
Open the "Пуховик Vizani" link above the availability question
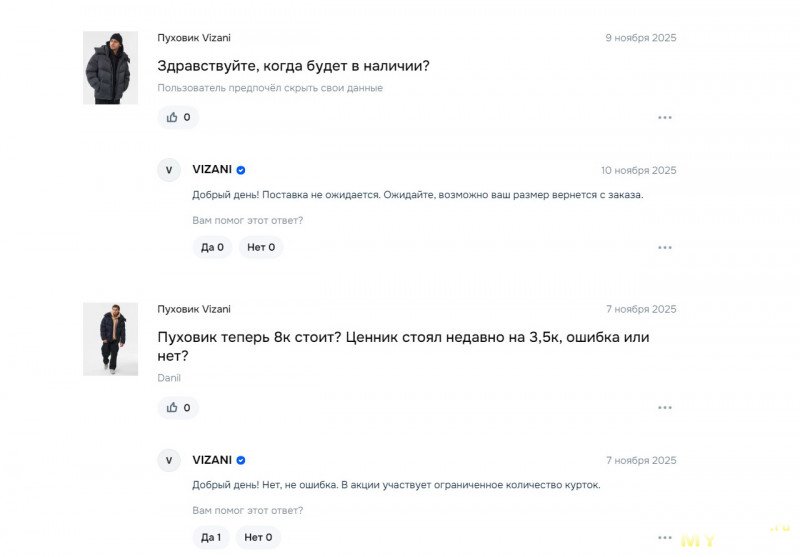click(194, 38)
